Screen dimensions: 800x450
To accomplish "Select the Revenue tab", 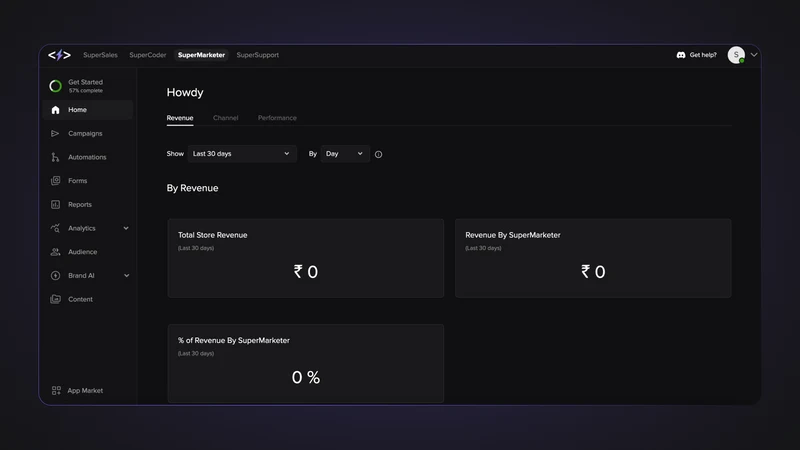I will [180, 118].
